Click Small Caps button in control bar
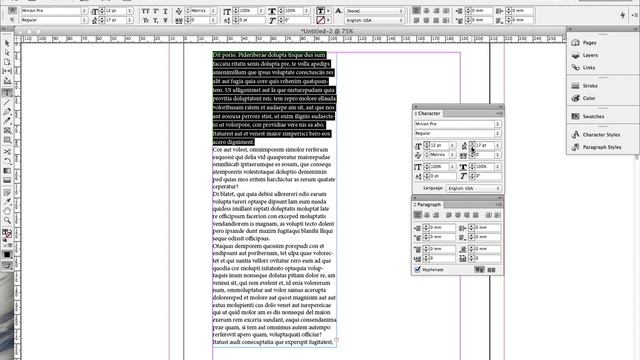Viewport: 640px width, 360px height. tap(146, 20)
